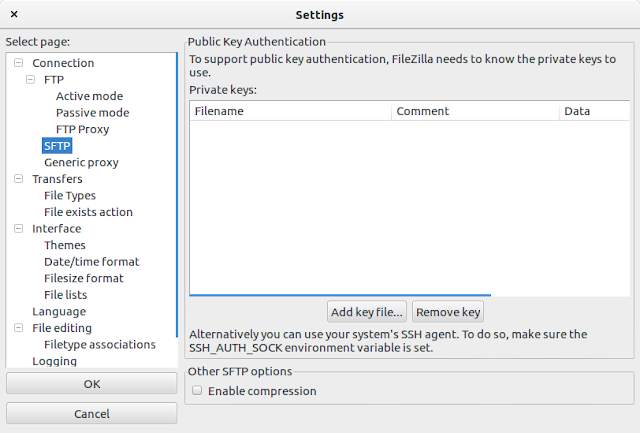Collapse the File editing tree node
The width and height of the screenshot is (640, 433).
18,328
